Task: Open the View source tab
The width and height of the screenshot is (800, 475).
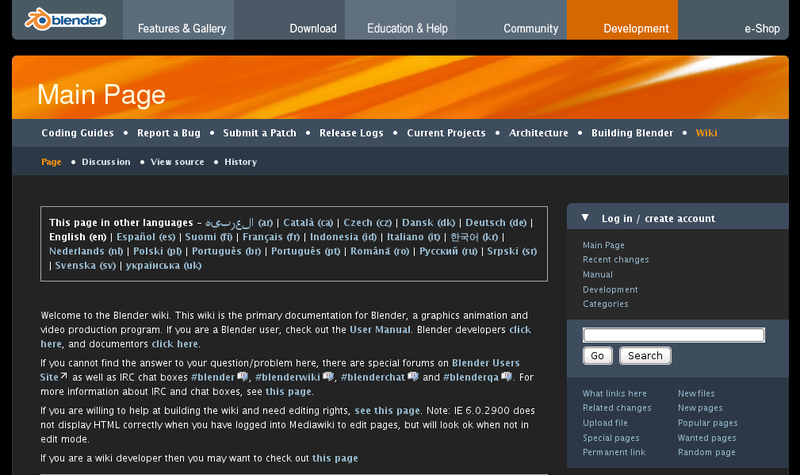Action: 177,162
